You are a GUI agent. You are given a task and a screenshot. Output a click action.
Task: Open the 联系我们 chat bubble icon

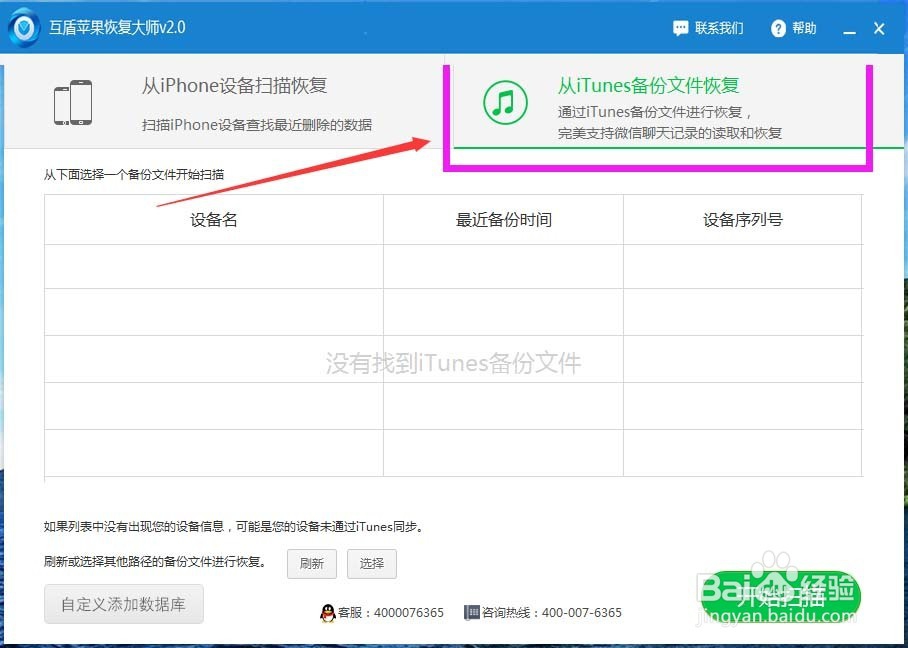click(681, 28)
